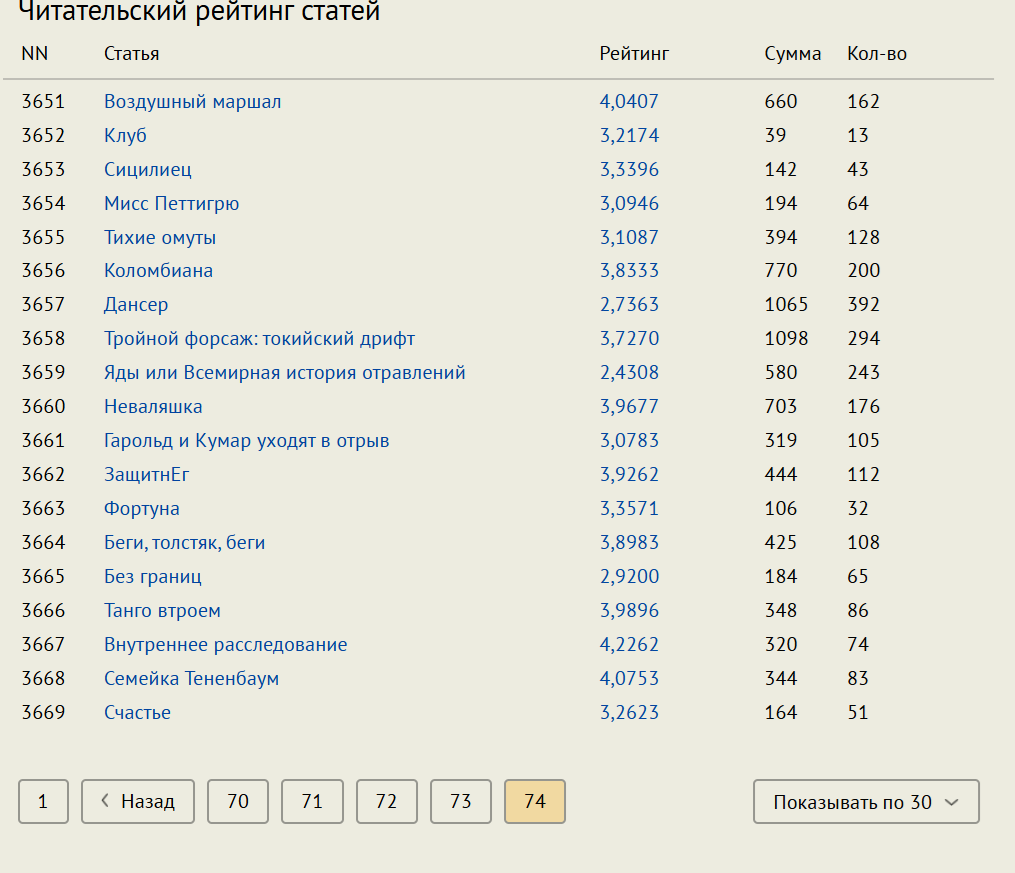Viewport: 1015px width, 873px height.
Task: Open the article Дансер
Action: point(136,304)
